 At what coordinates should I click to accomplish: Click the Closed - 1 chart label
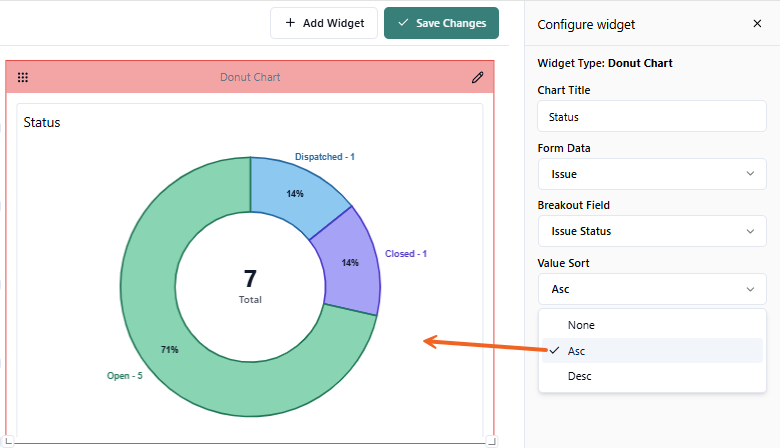click(405, 254)
